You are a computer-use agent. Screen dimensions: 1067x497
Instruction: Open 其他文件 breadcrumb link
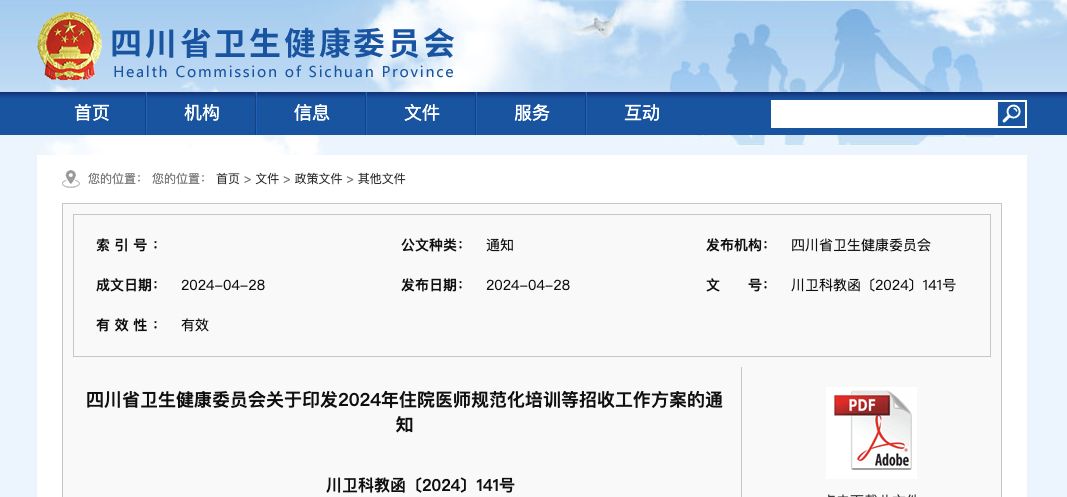pyautogui.click(x=382, y=179)
